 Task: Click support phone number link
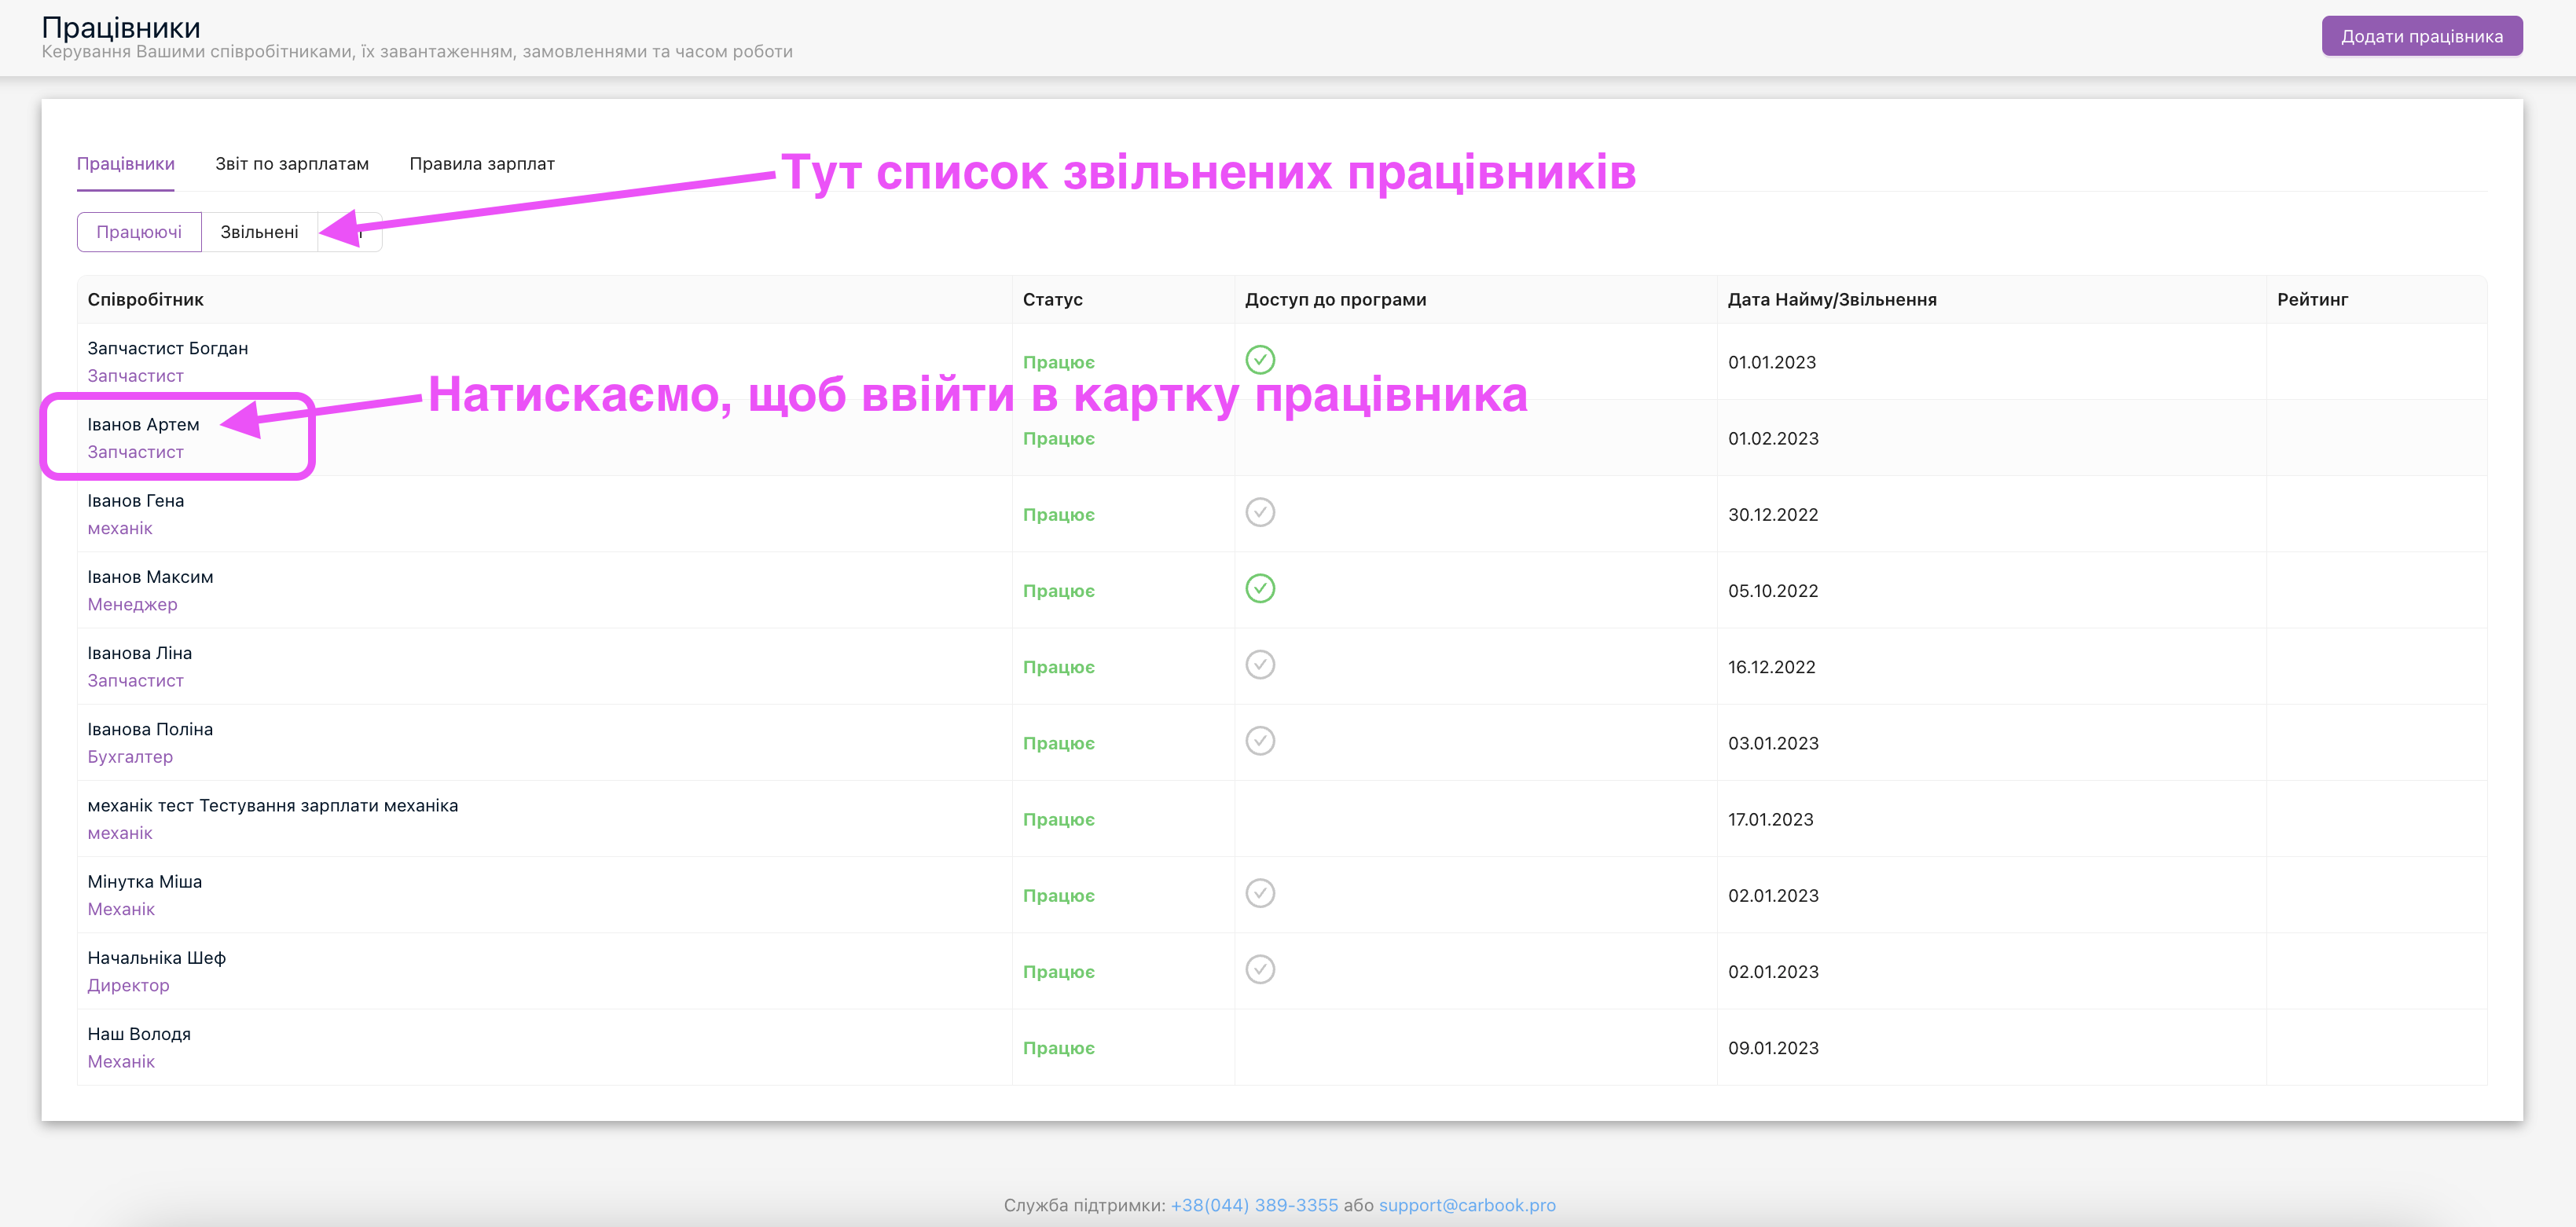(x=1254, y=1205)
